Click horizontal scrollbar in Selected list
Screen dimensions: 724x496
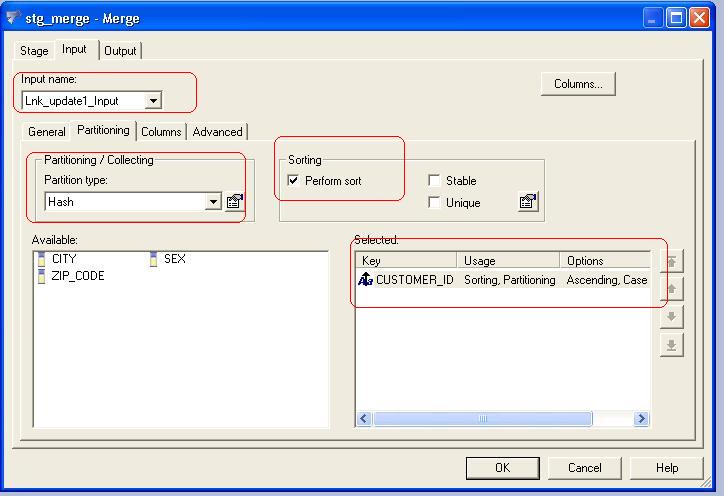[482, 419]
